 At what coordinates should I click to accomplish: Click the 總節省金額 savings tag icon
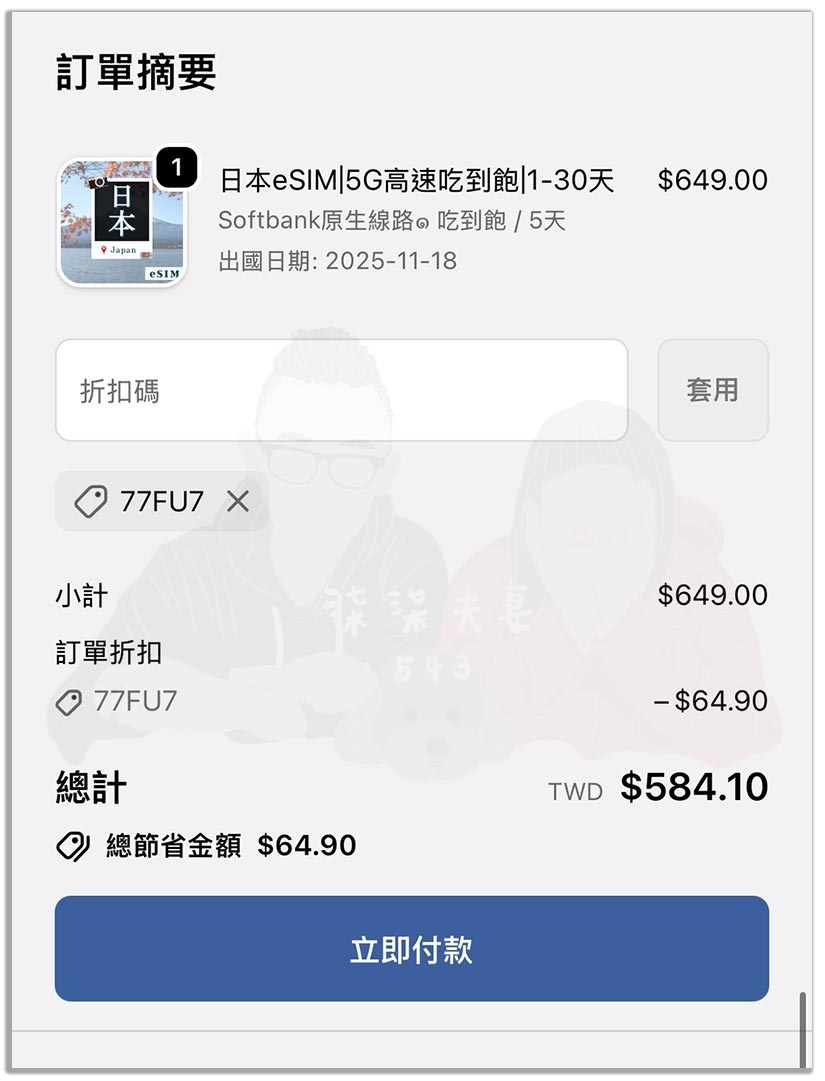click(72, 846)
